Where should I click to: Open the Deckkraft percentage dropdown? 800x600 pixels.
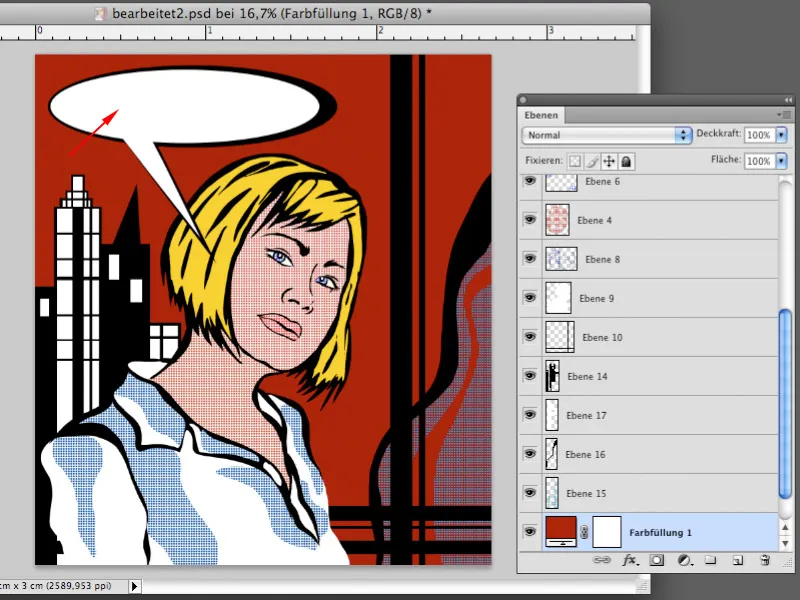point(782,134)
